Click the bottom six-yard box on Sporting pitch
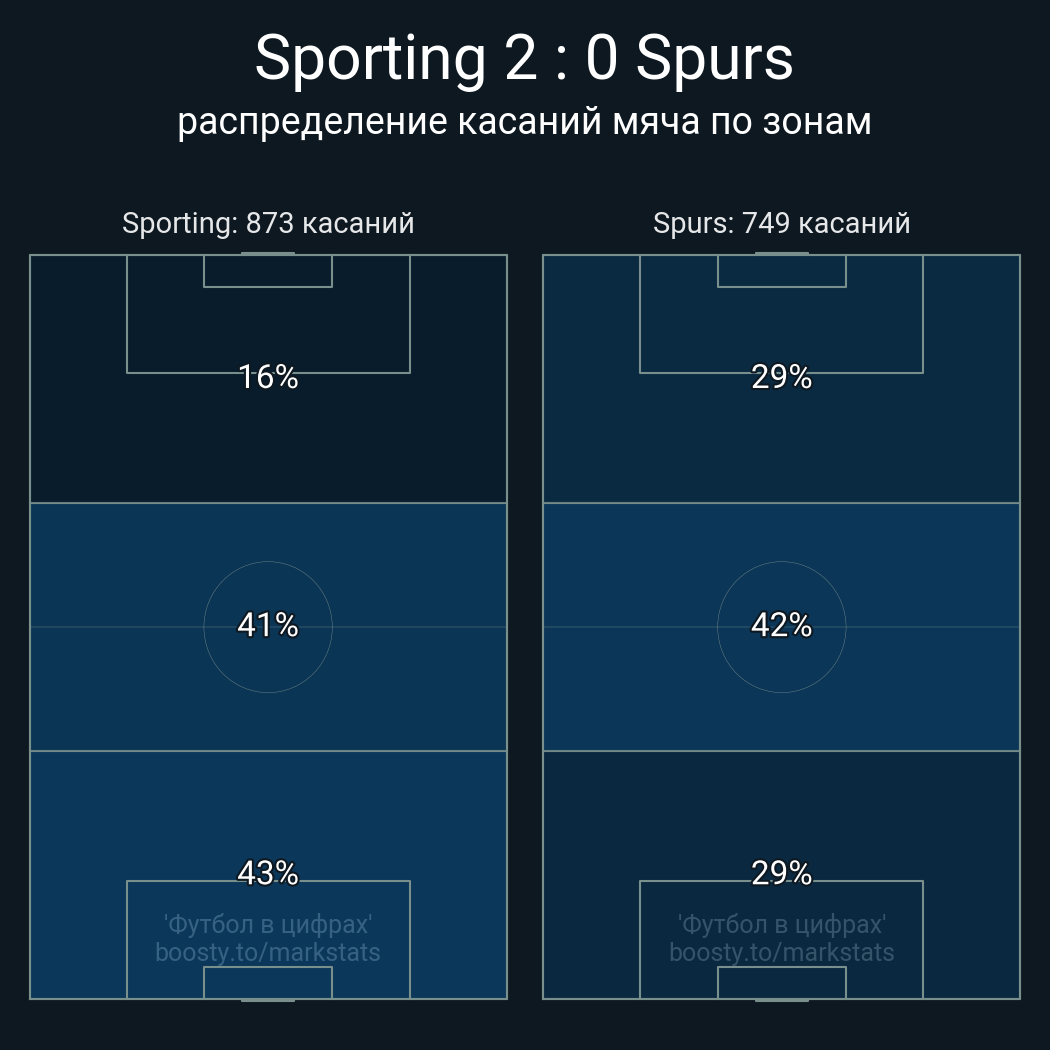 [268, 983]
